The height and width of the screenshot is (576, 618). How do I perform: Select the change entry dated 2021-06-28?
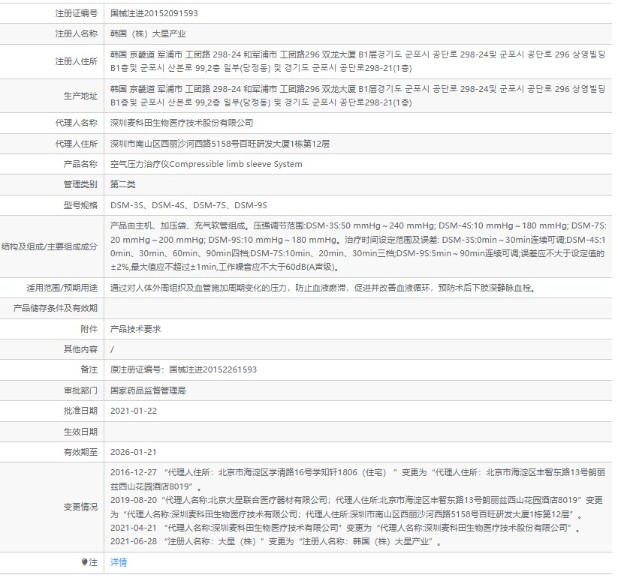pyautogui.click(x=276, y=542)
